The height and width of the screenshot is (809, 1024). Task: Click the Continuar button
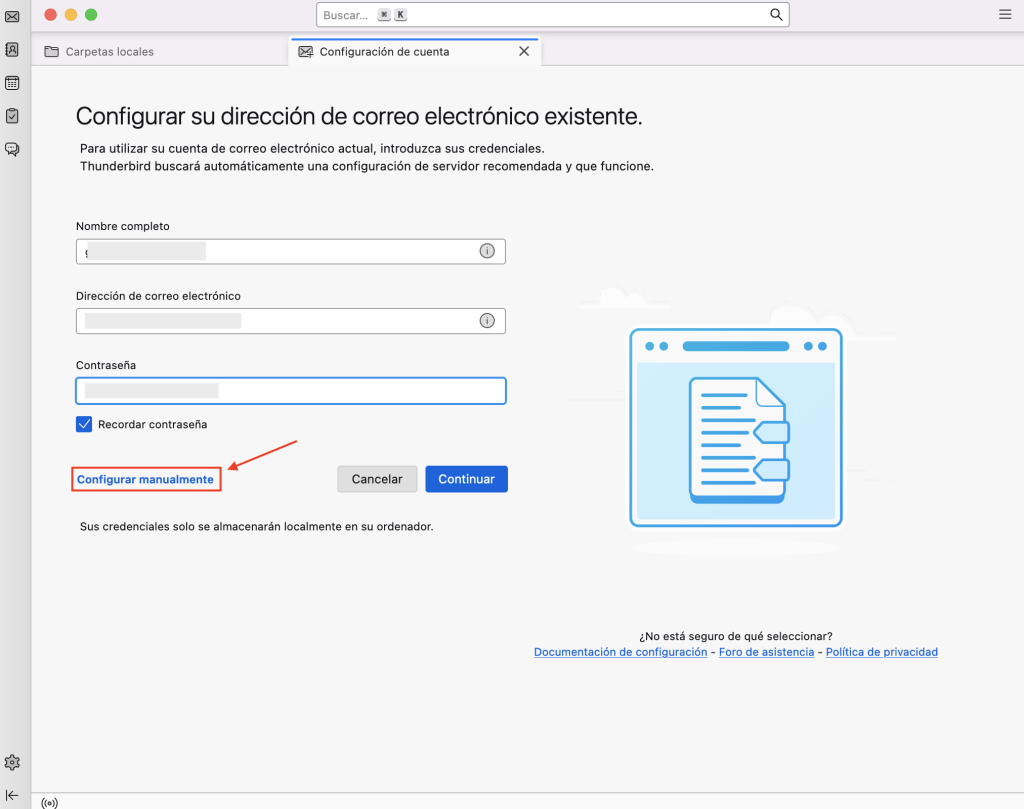[x=466, y=479]
